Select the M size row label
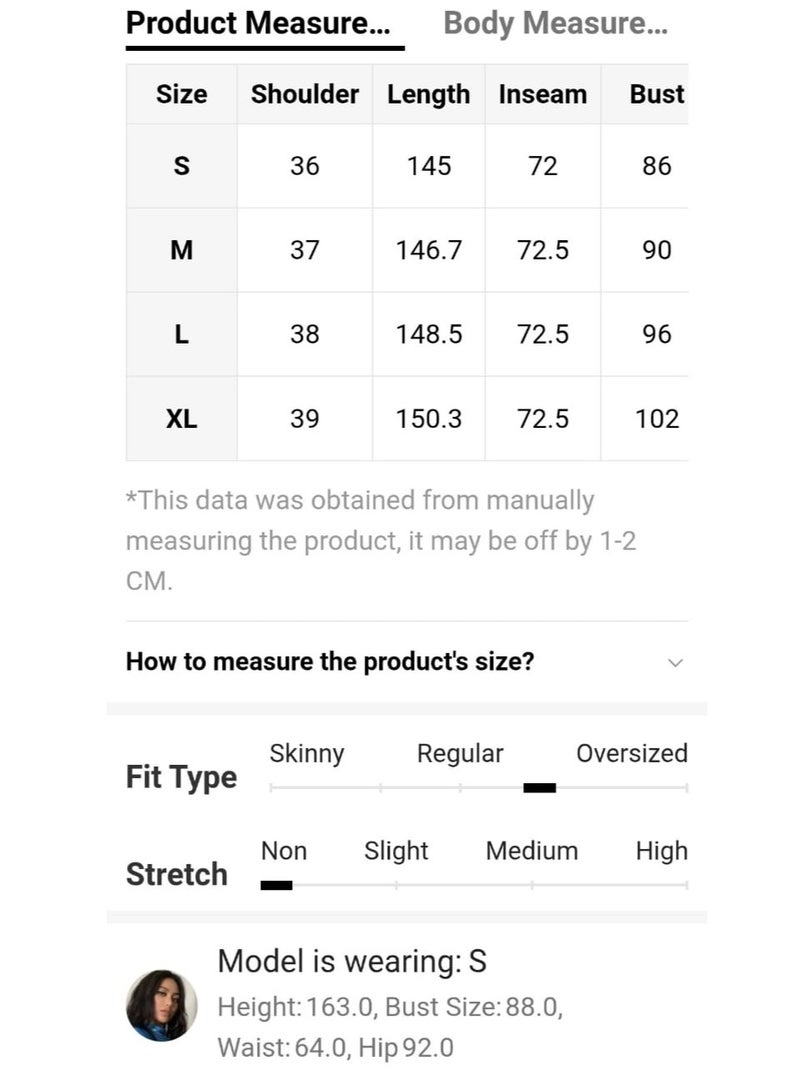Screen dimensions: 800x1091 click(181, 250)
